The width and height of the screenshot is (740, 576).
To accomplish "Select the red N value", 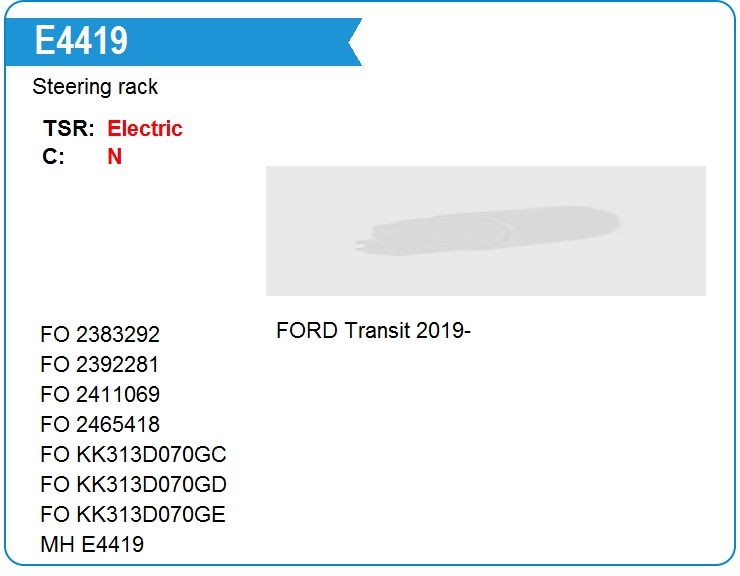I will pyautogui.click(x=115, y=157).
